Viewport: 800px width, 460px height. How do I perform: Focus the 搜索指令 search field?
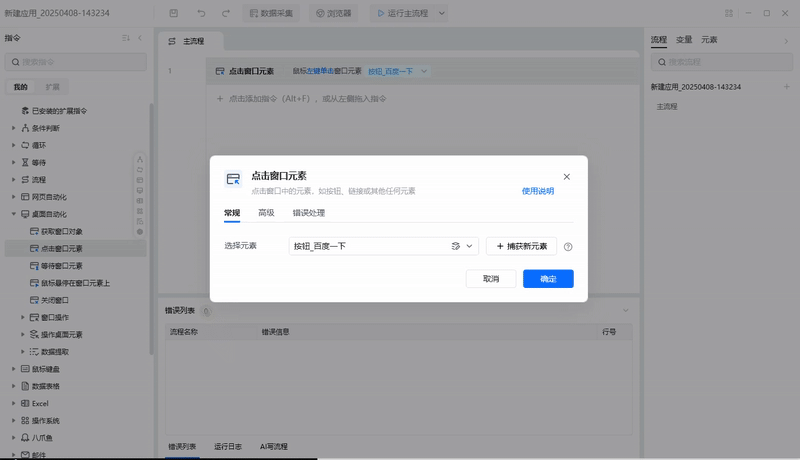tap(76, 62)
